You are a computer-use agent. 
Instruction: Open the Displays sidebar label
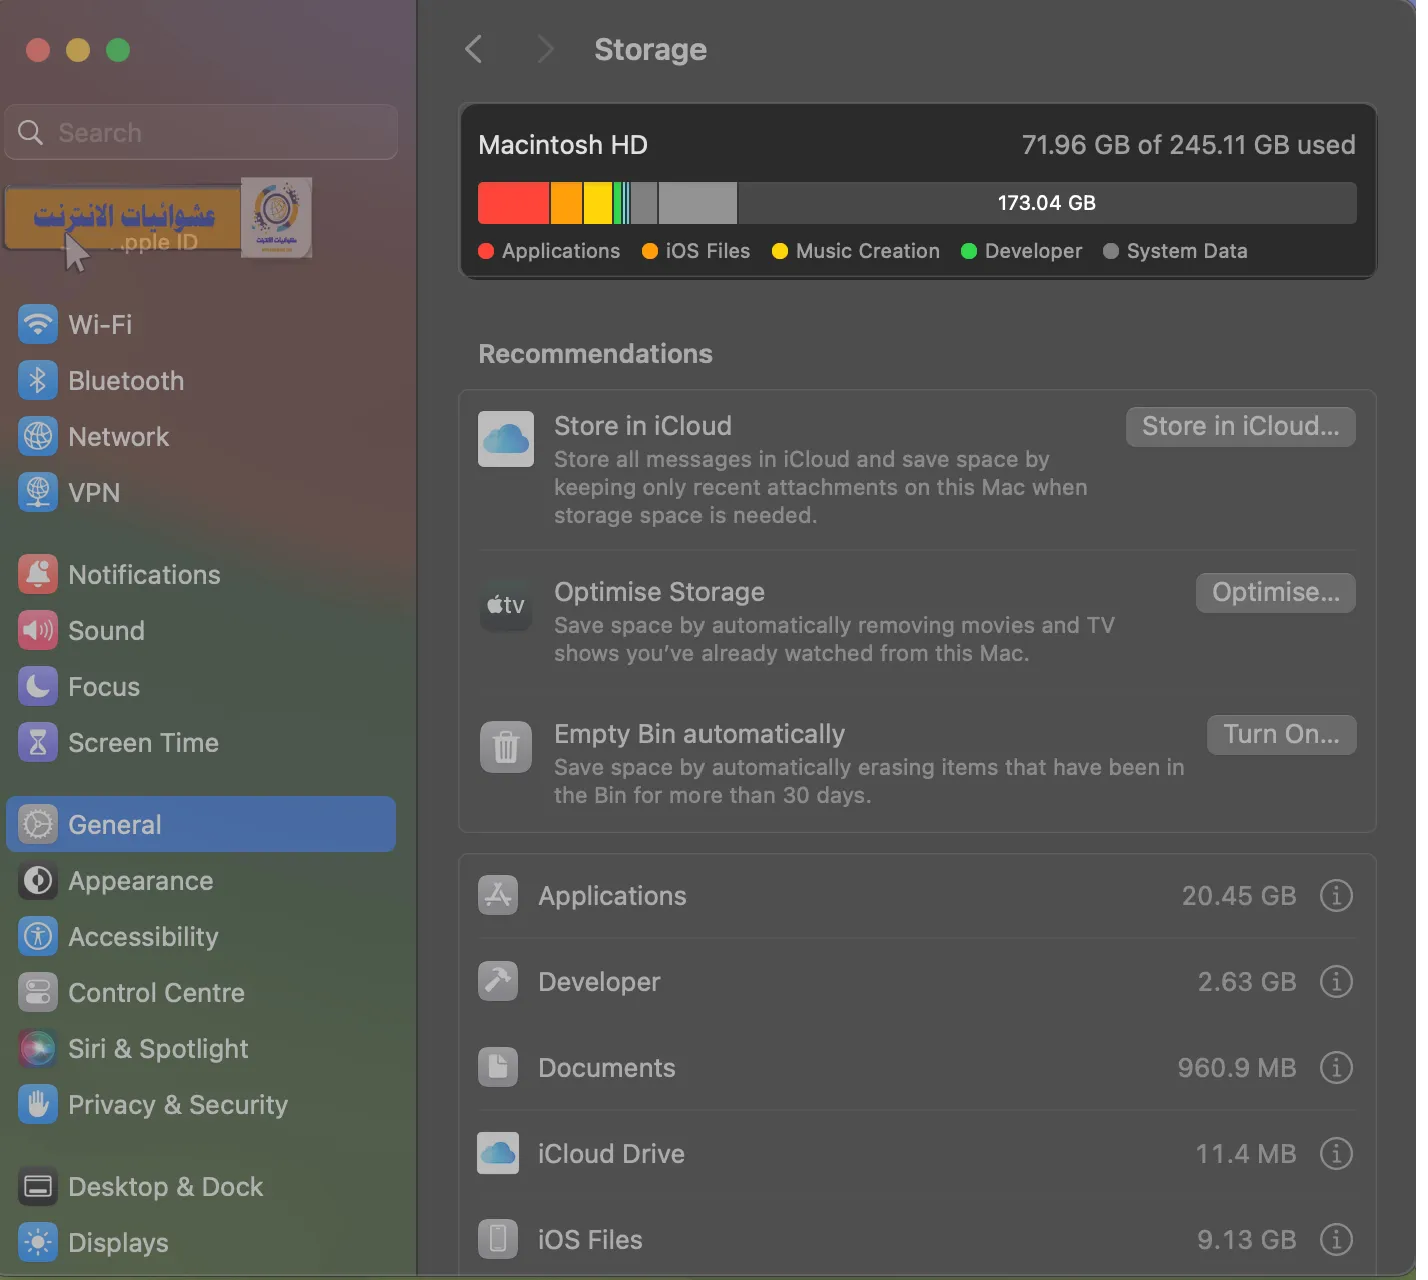tap(118, 1243)
